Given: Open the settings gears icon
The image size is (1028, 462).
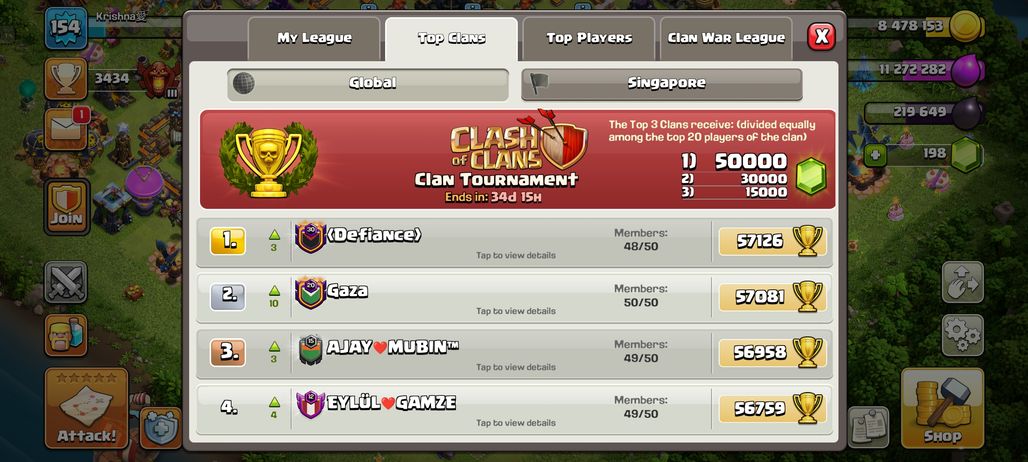Looking at the screenshot, I should coord(962,335).
